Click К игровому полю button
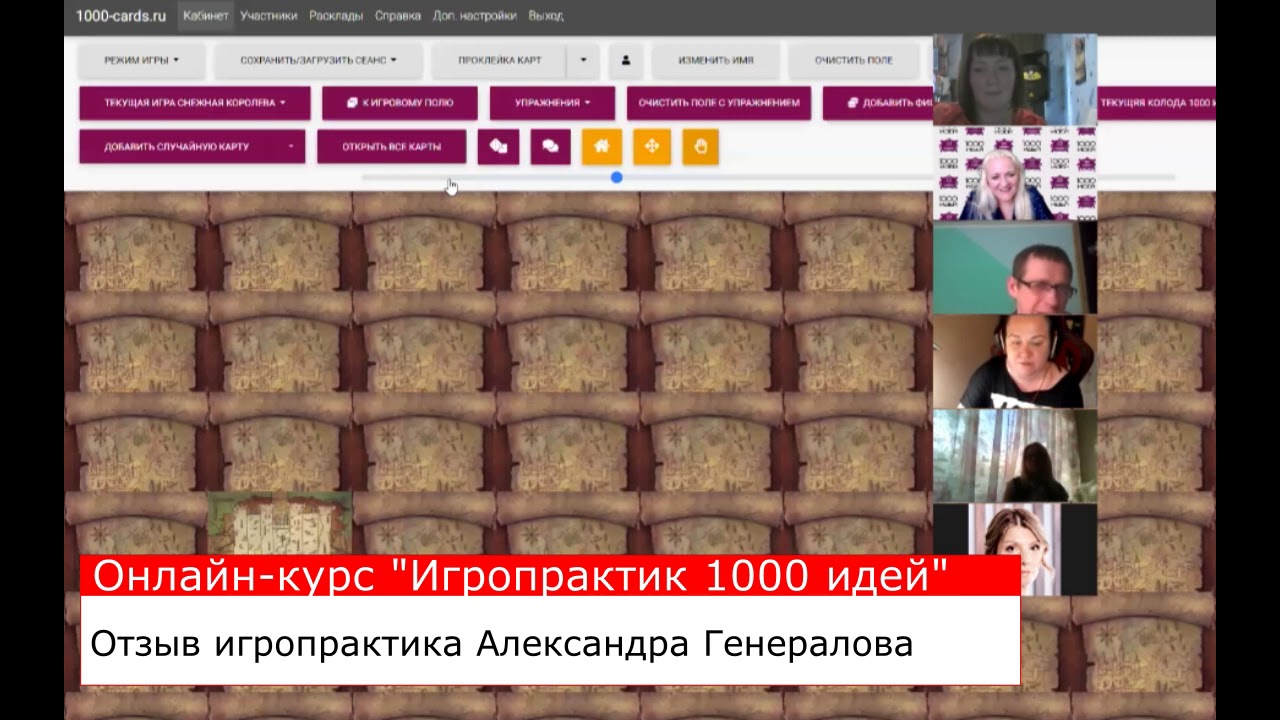The width and height of the screenshot is (1280, 720). [400, 103]
